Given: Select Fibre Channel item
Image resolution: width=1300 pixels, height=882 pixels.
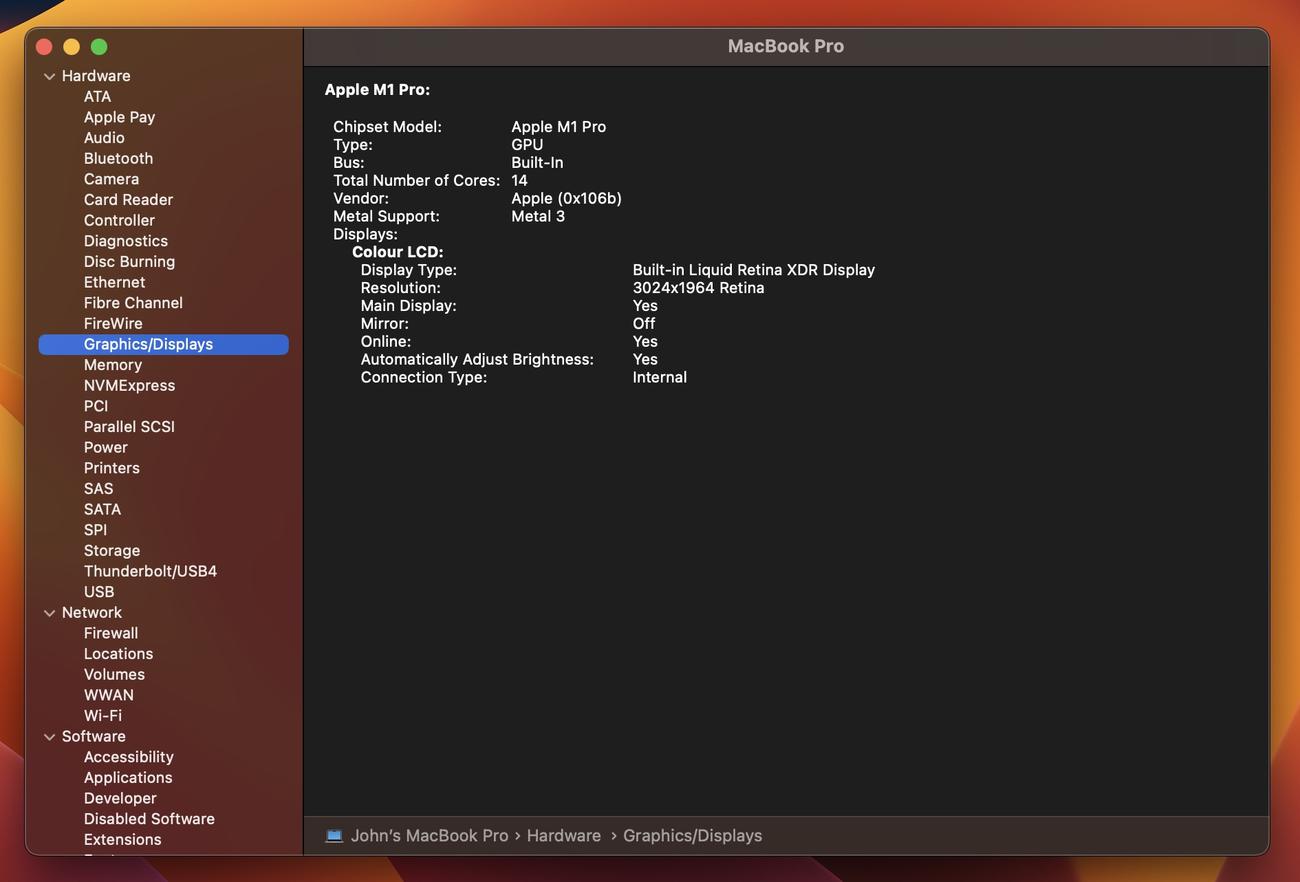Looking at the screenshot, I should click(133, 303).
